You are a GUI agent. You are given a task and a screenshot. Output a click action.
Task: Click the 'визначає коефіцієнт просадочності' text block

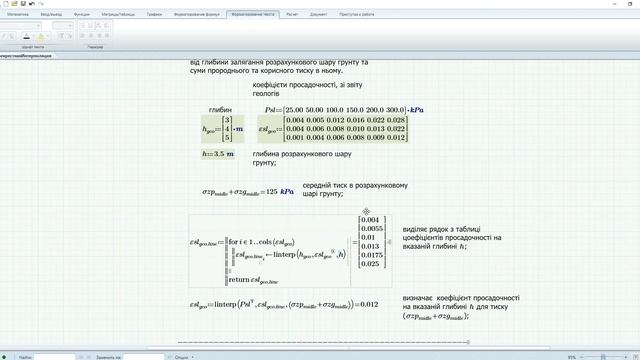coord(461,307)
